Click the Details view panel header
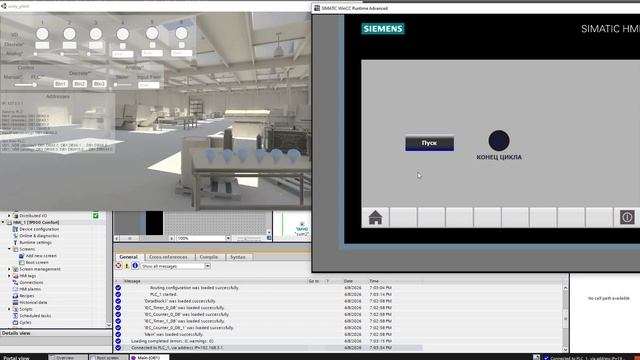This screenshot has width=640, height=360. (x=56, y=333)
